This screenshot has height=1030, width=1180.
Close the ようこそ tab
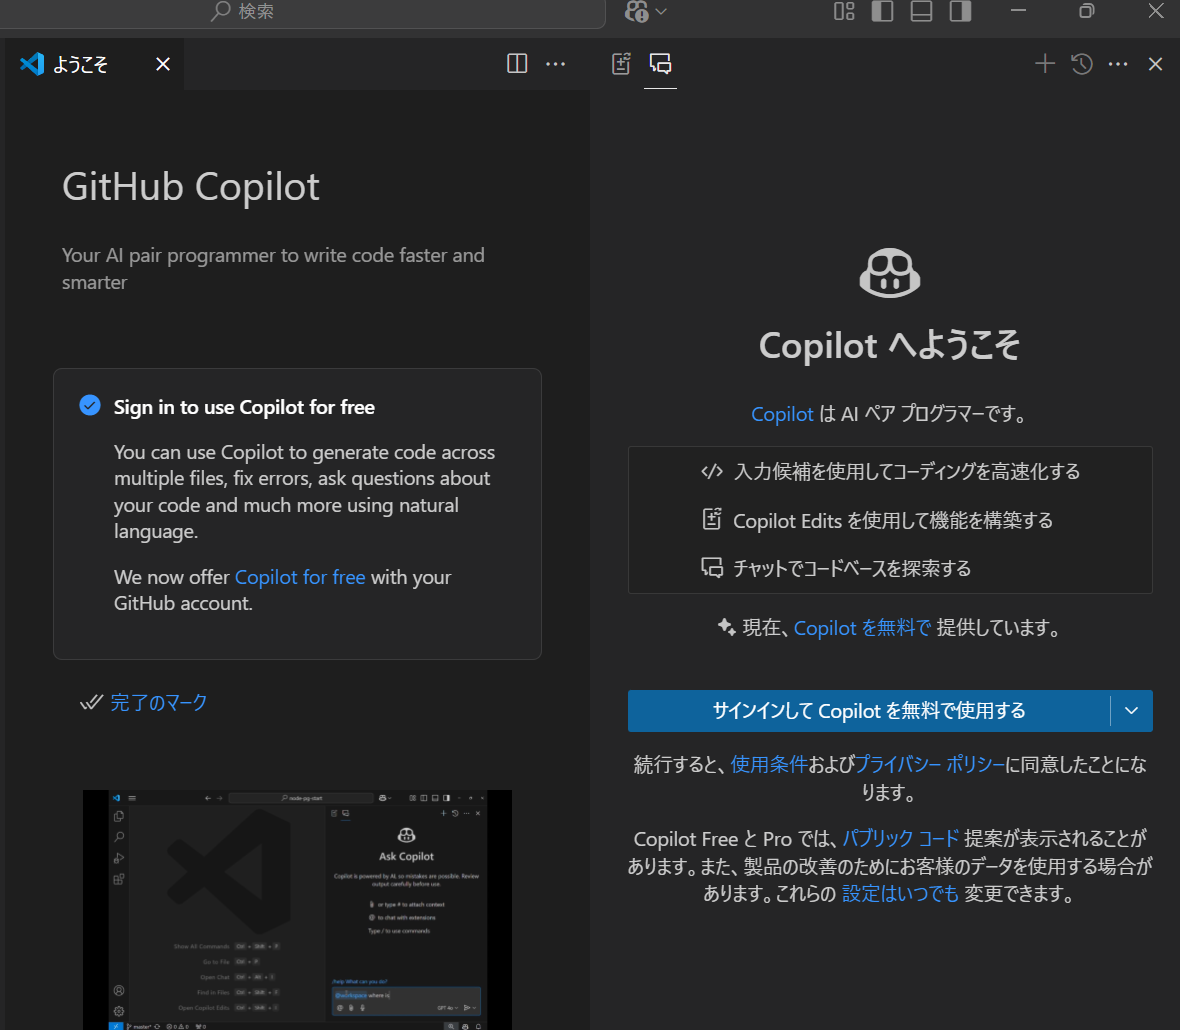(x=162, y=63)
